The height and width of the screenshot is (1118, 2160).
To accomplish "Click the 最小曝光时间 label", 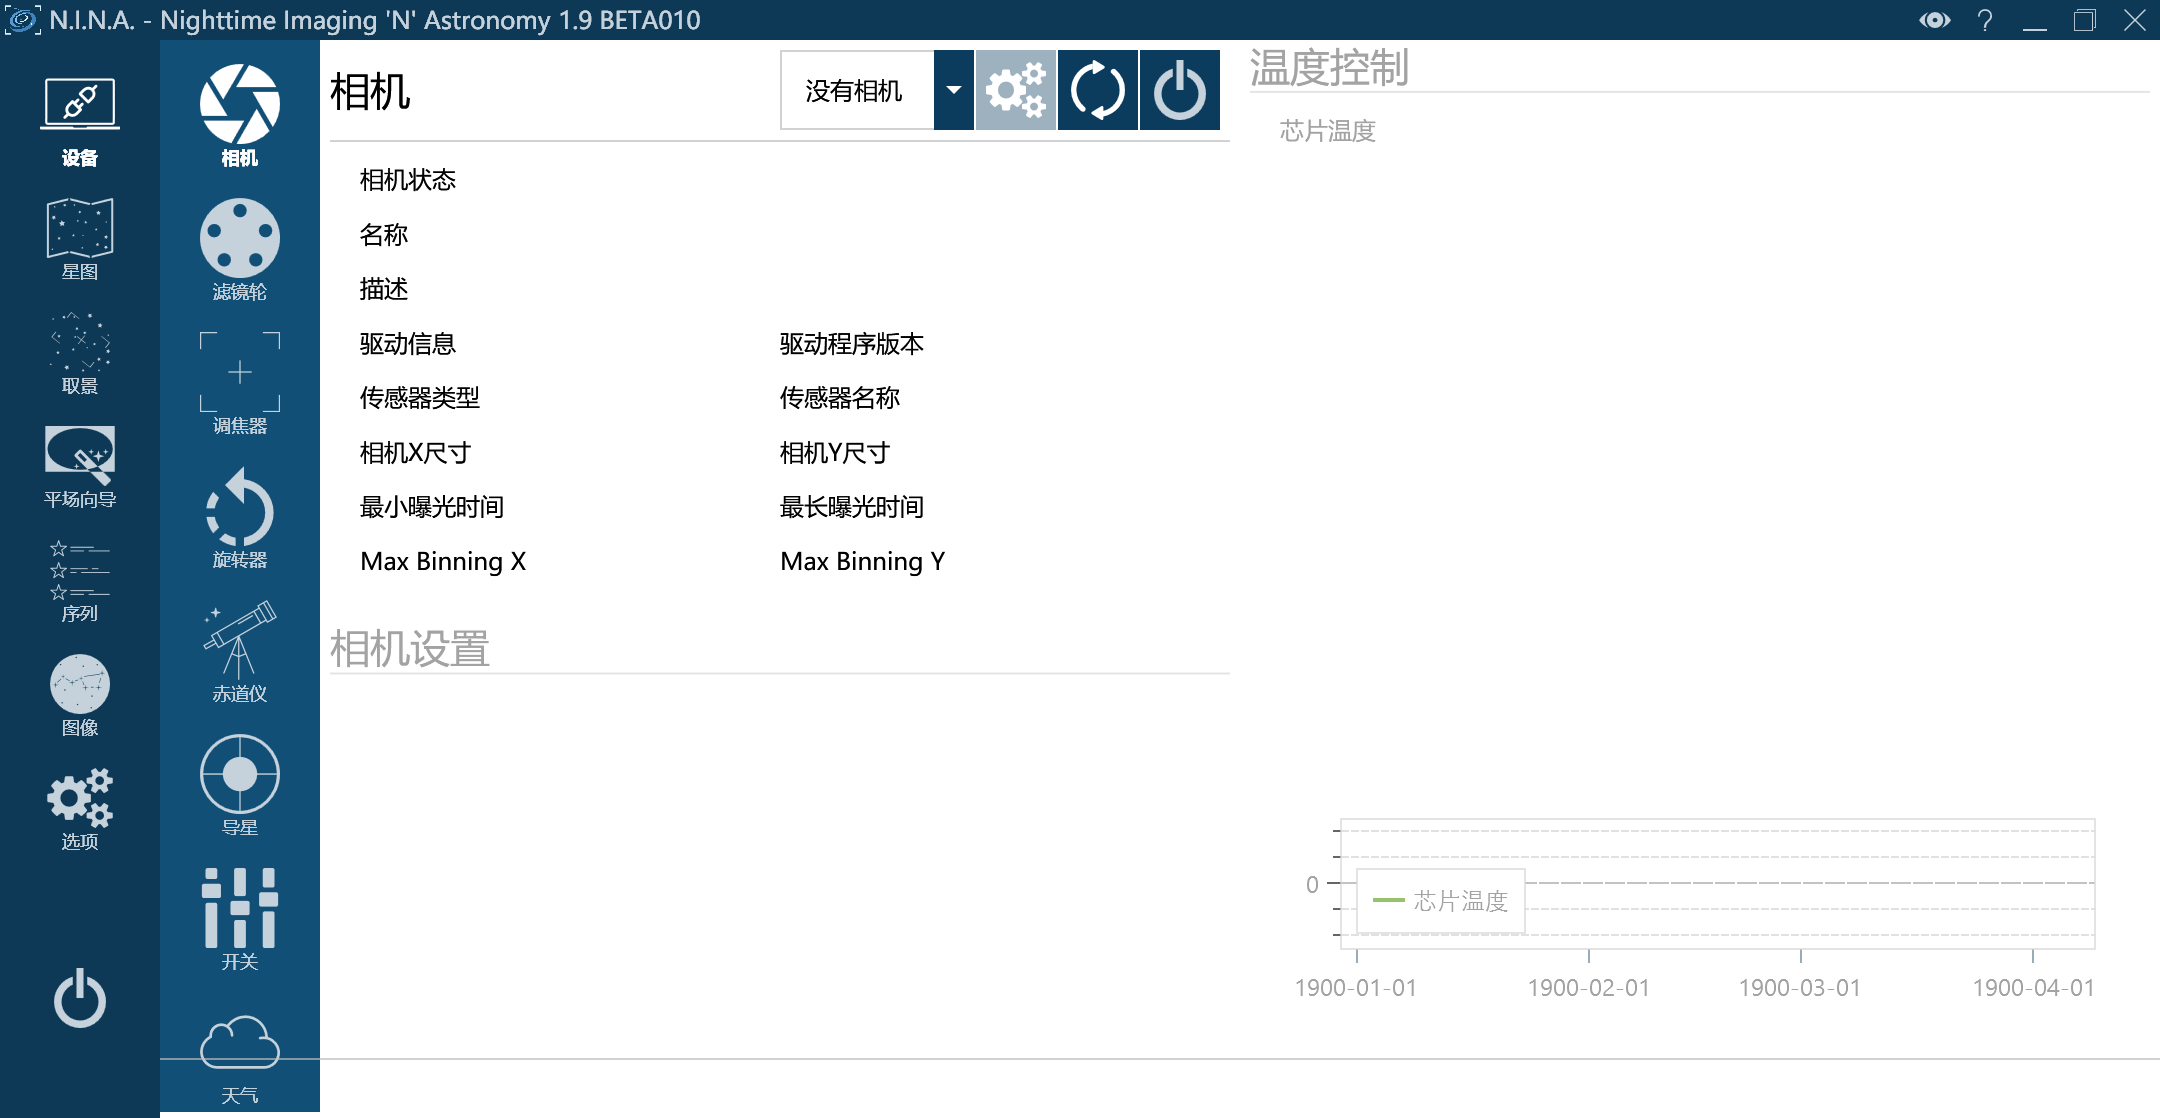I will click(432, 507).
